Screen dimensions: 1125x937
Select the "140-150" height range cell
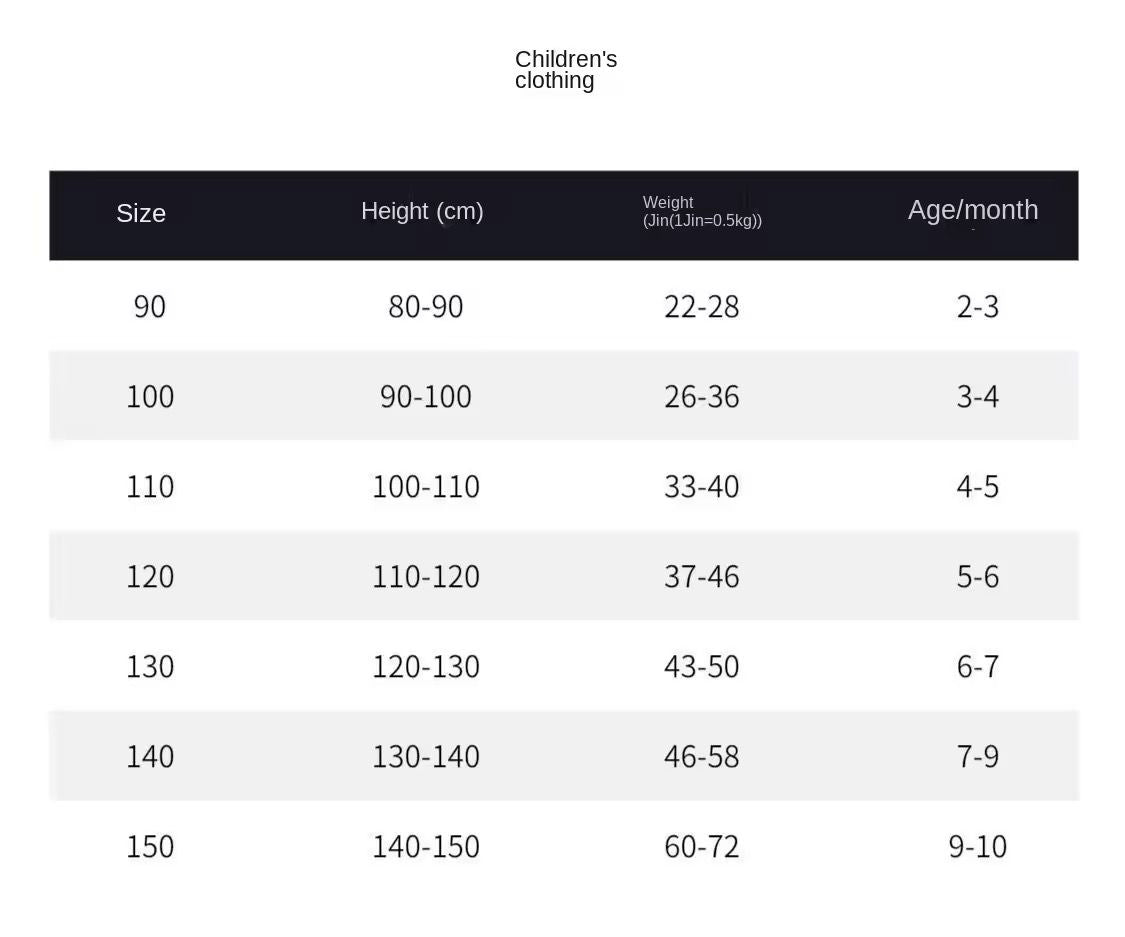[x=426, y=846]
